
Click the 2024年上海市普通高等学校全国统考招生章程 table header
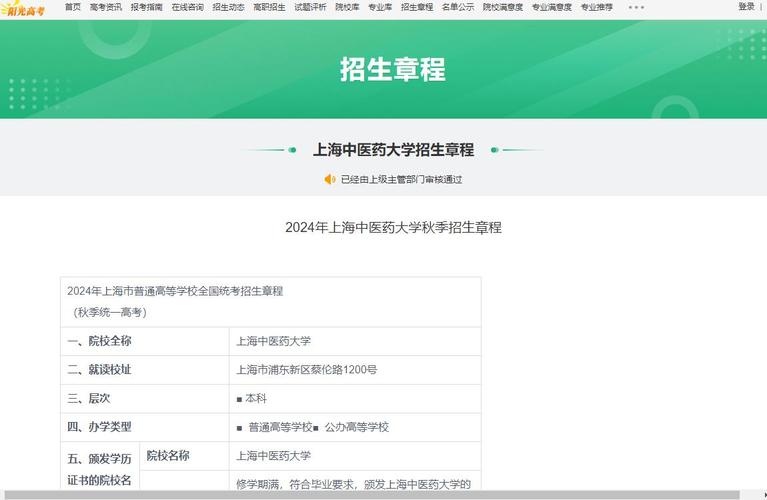(x=175, y=291)
